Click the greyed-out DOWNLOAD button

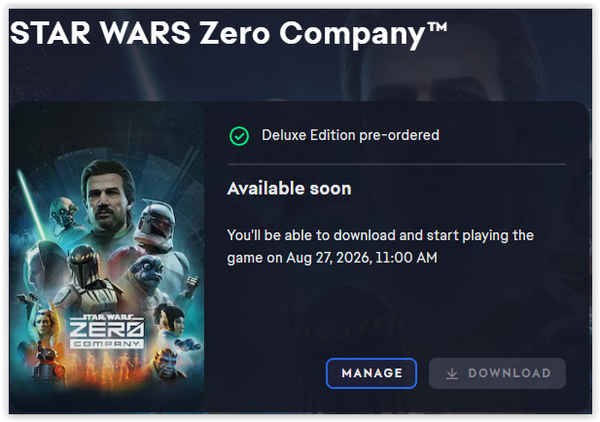(x=497, y=373)
